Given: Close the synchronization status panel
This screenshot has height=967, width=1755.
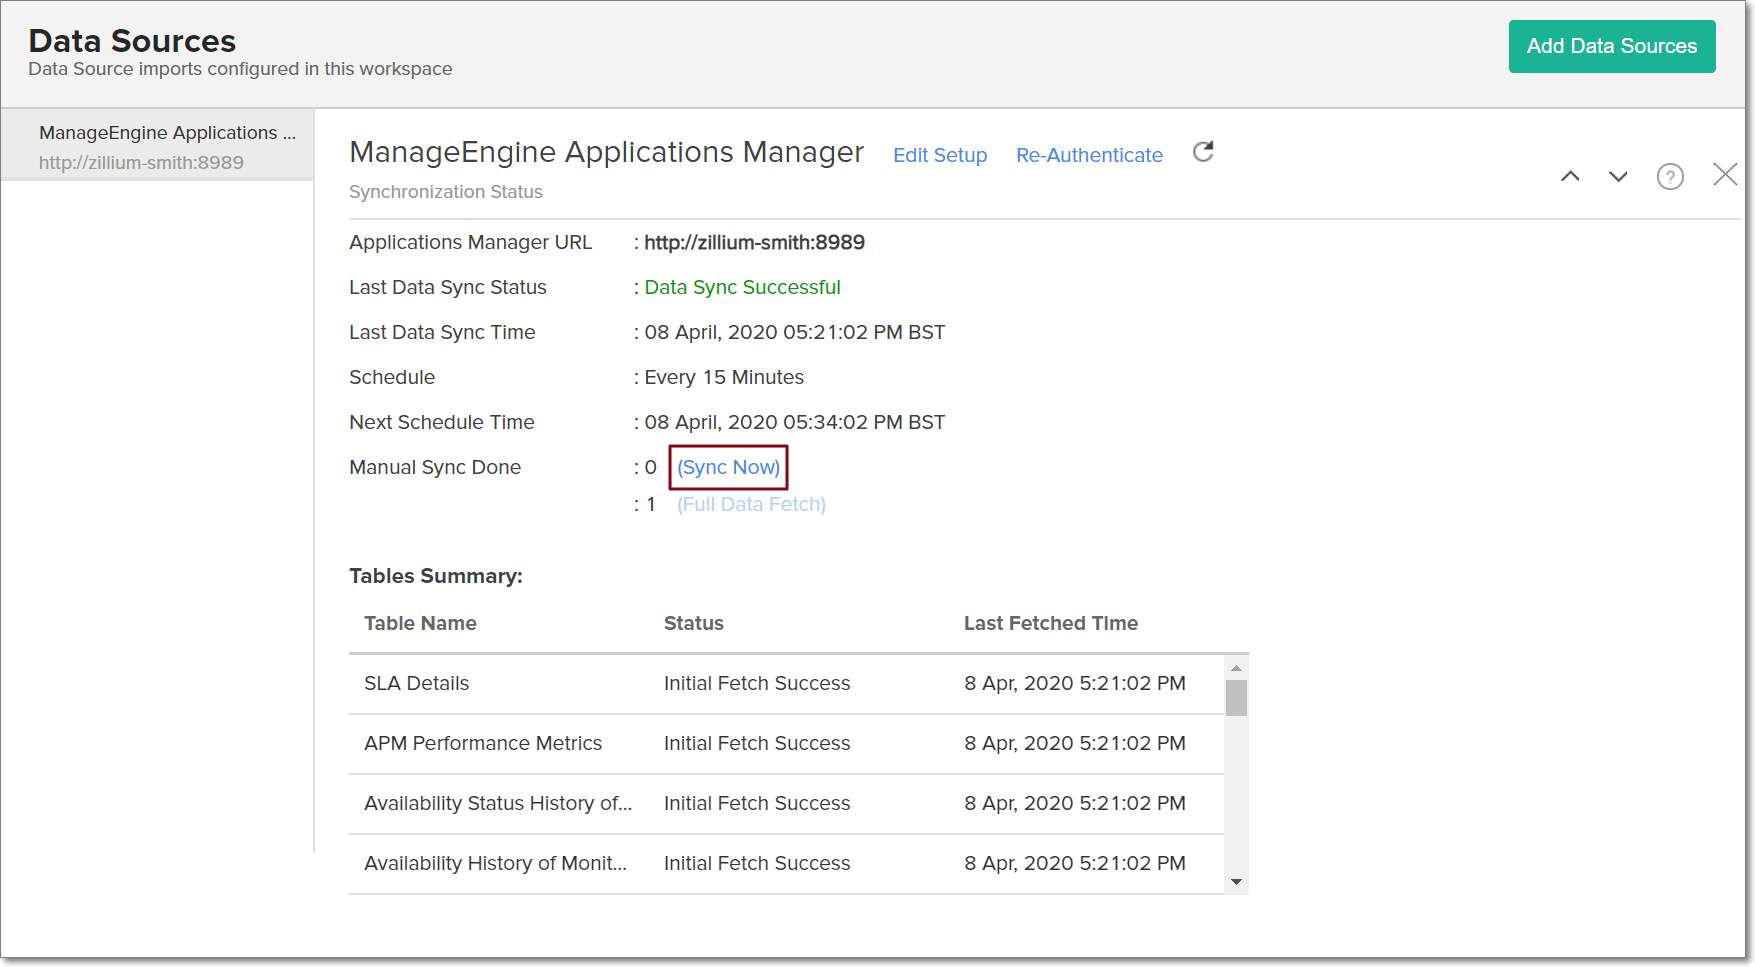Looking at the screenshot, I should (x=1725, y=175).
